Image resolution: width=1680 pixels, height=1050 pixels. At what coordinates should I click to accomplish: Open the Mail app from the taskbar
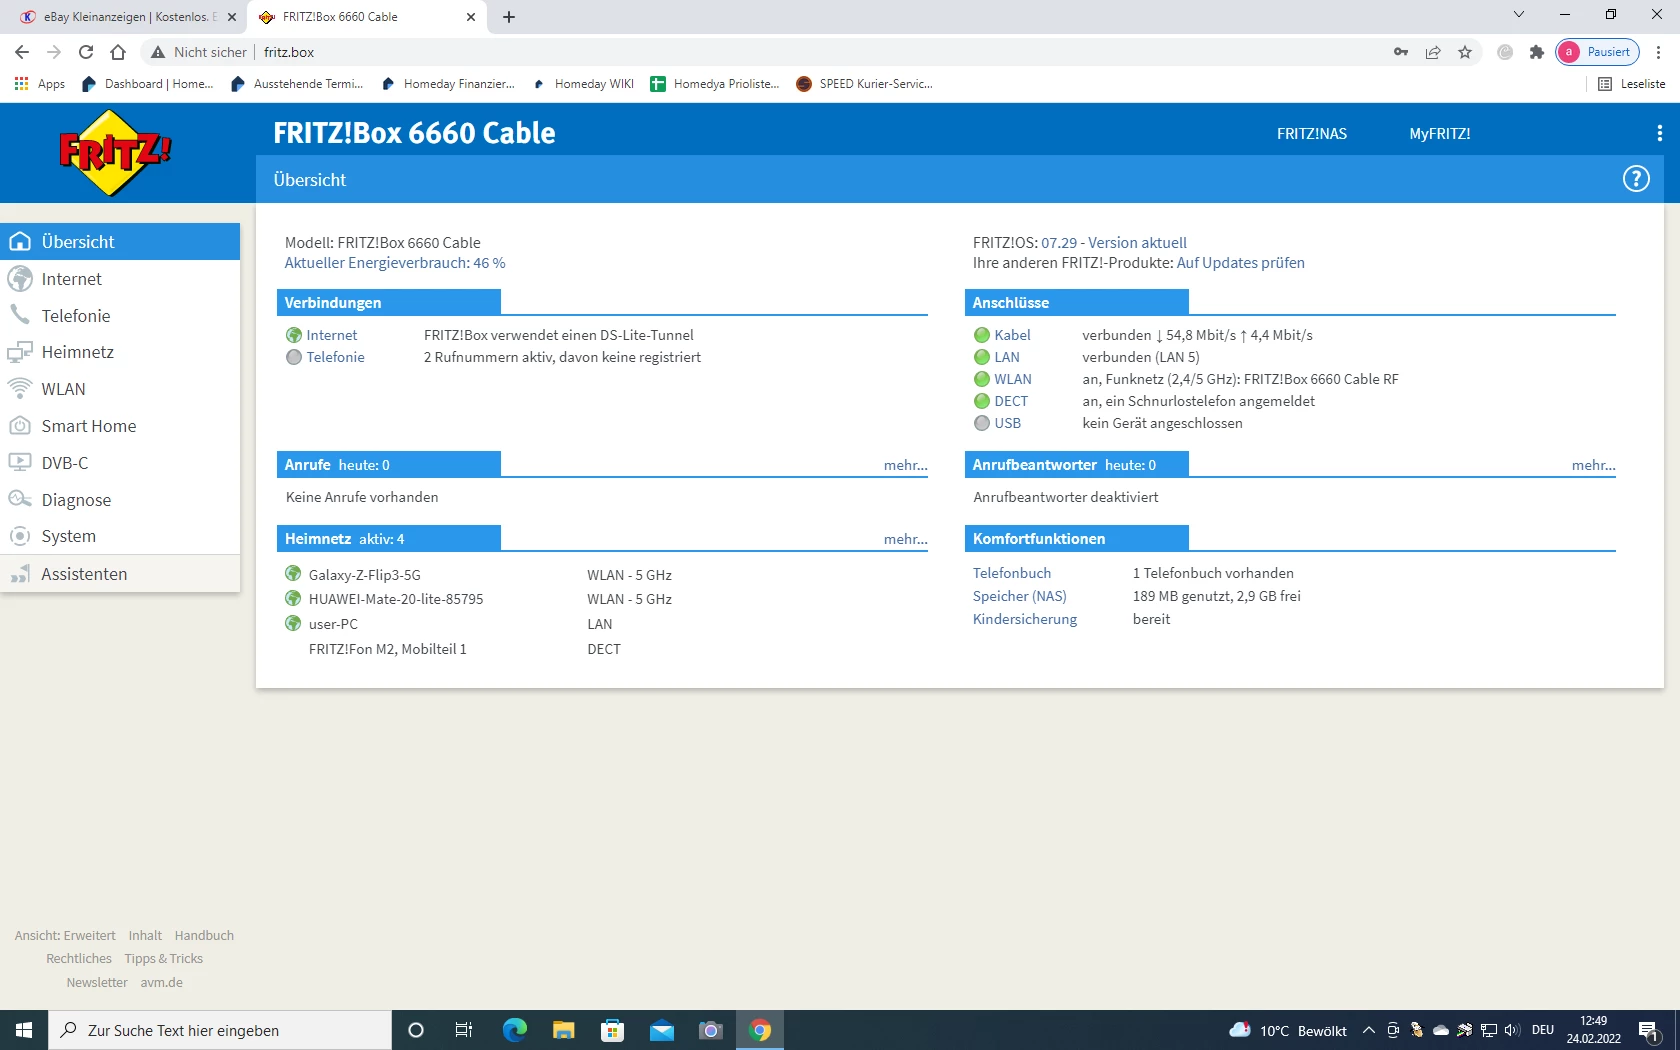(662, 1031)
